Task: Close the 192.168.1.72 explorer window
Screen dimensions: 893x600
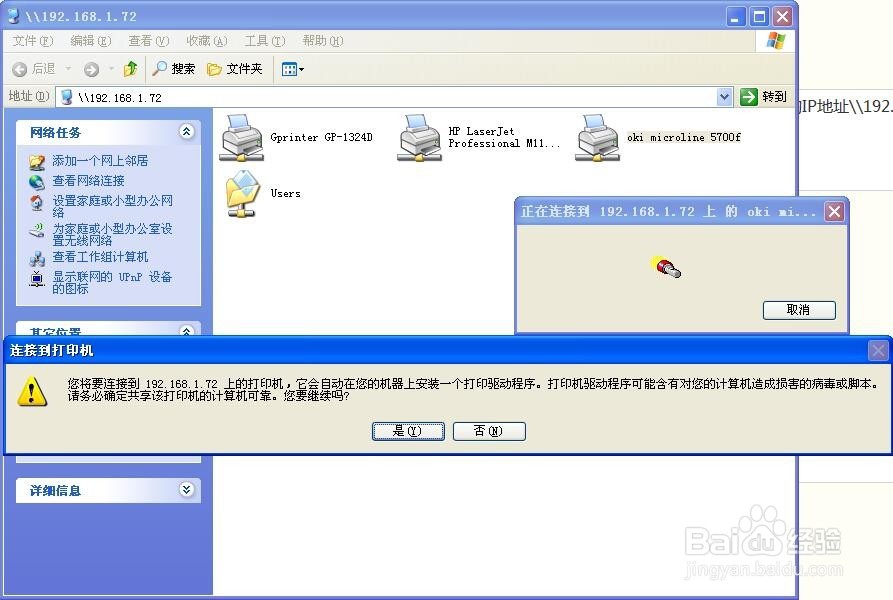Action: (x=783, y=17)
